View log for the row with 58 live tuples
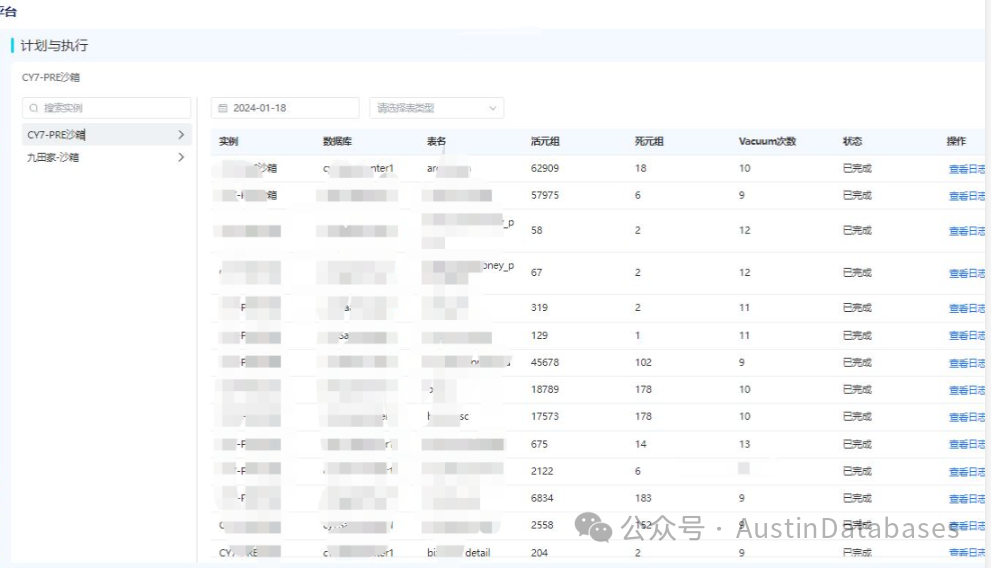This screenshot has width=991, height=568. tap(966, 231)
